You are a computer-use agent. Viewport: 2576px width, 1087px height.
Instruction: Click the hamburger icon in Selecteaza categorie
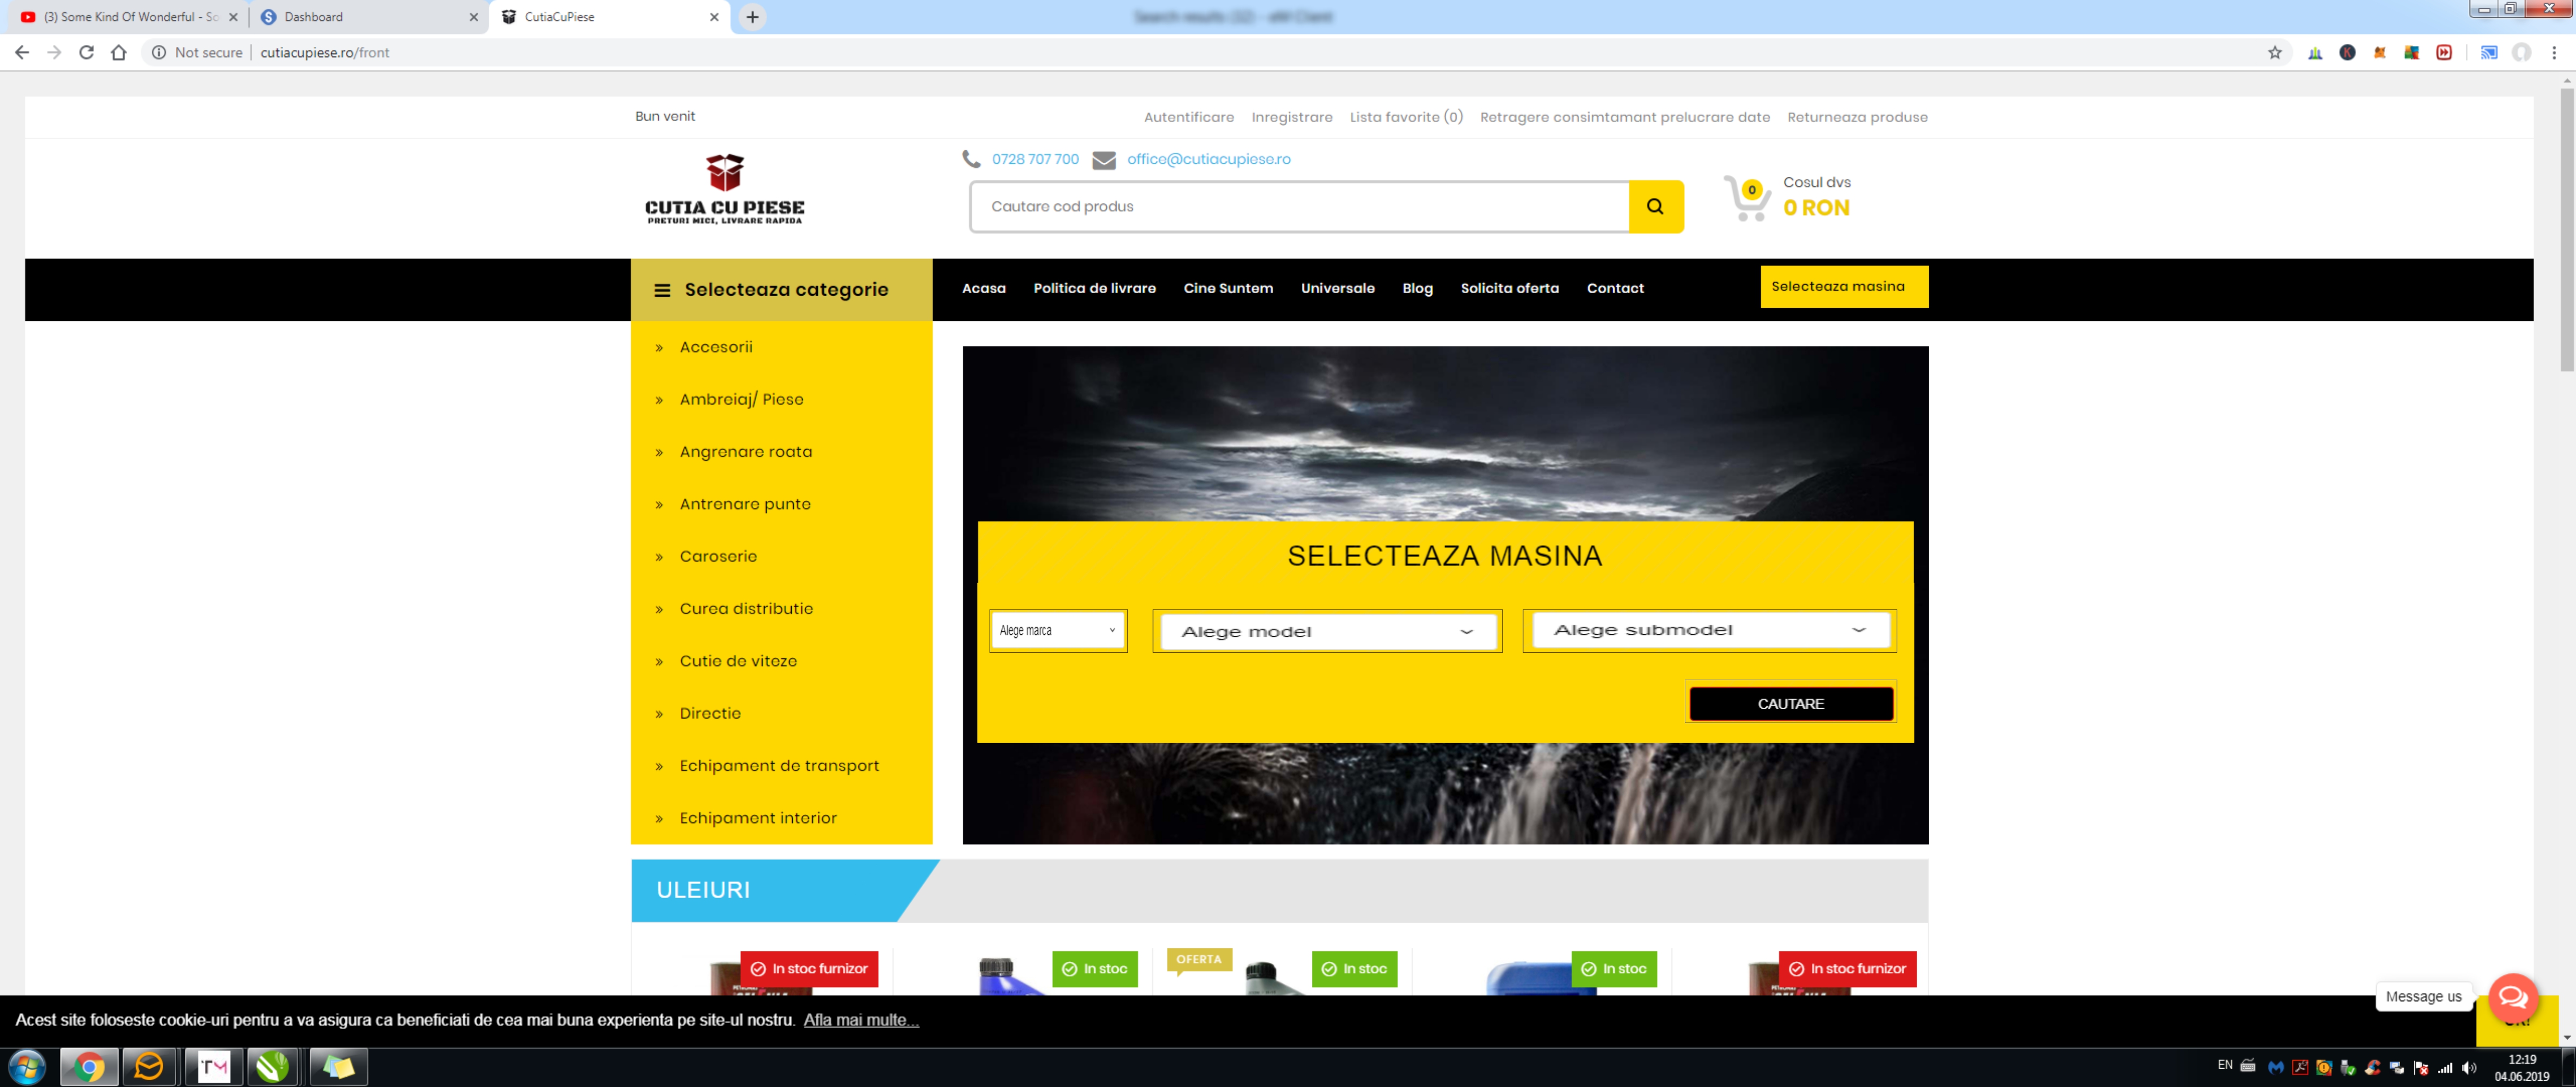click(x=662, y=290)
